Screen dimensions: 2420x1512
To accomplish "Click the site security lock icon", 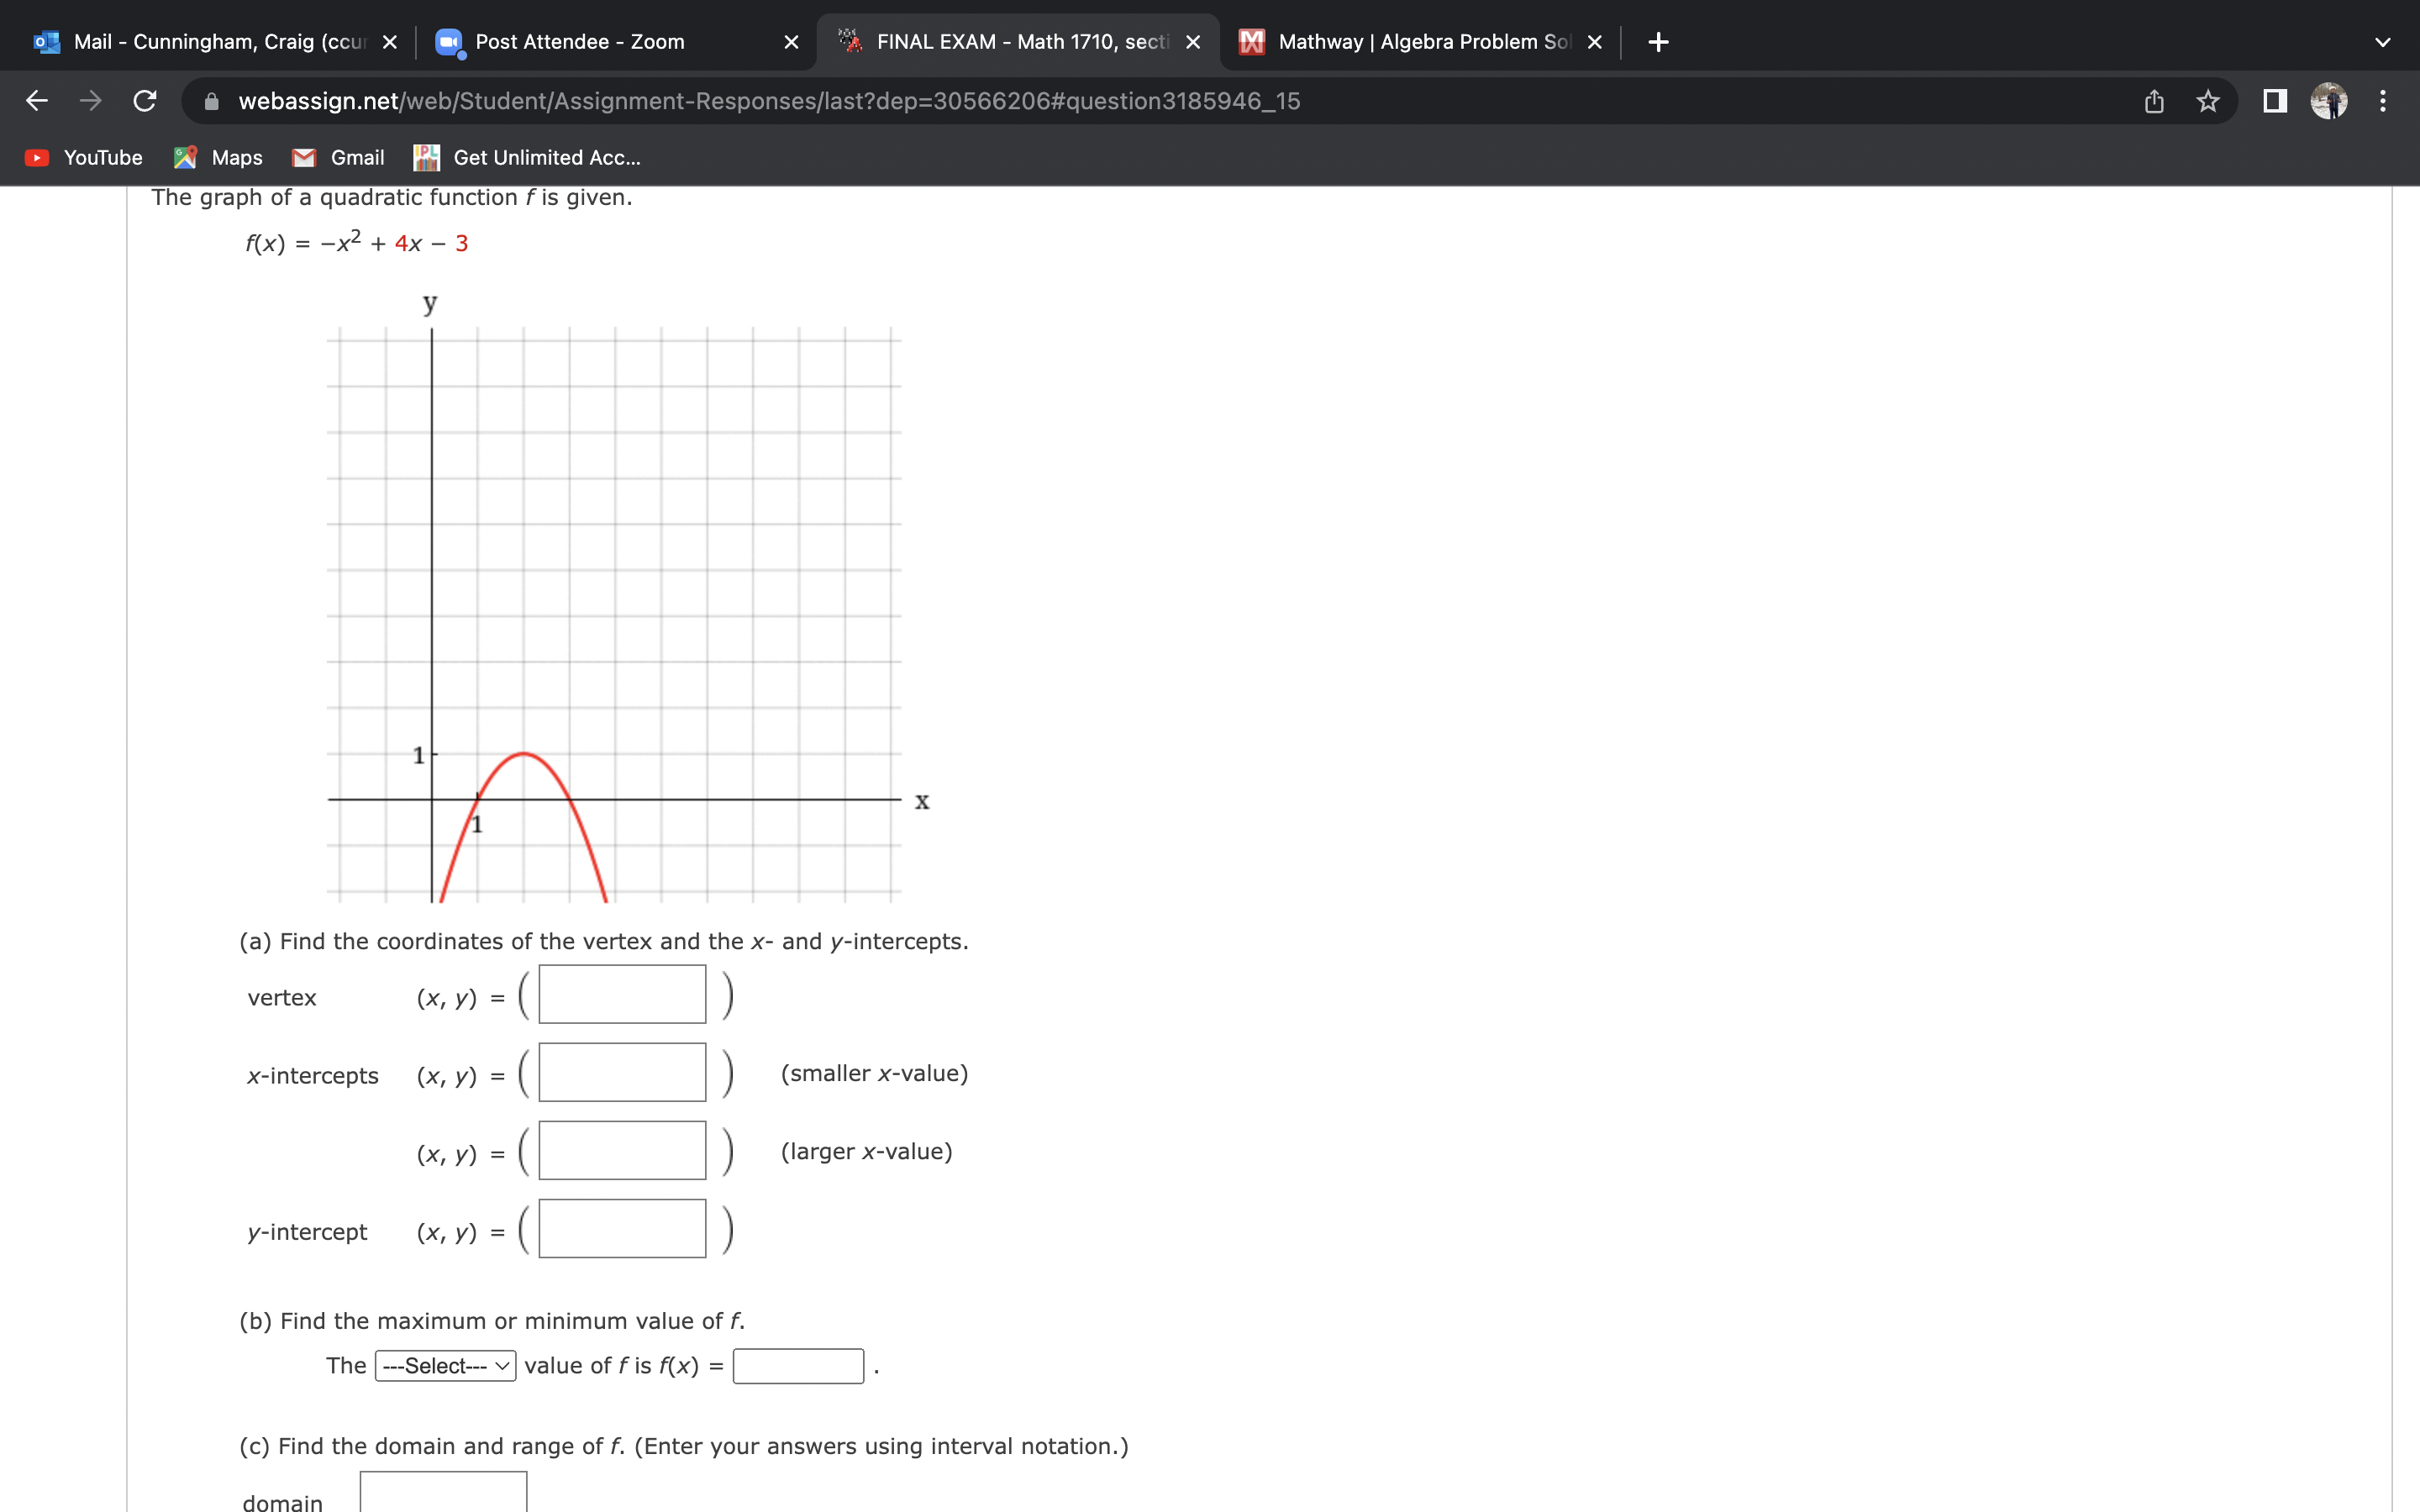I will 210,100.
